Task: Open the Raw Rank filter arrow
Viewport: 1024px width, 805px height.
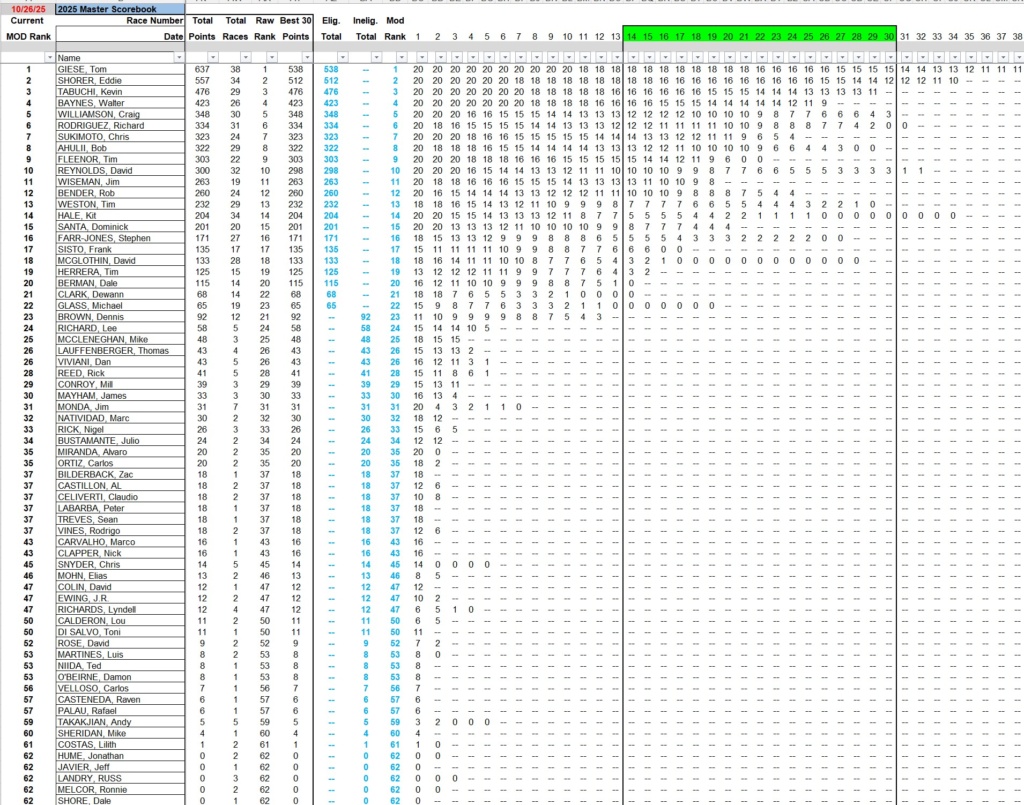Action: [x=274, y=57]
